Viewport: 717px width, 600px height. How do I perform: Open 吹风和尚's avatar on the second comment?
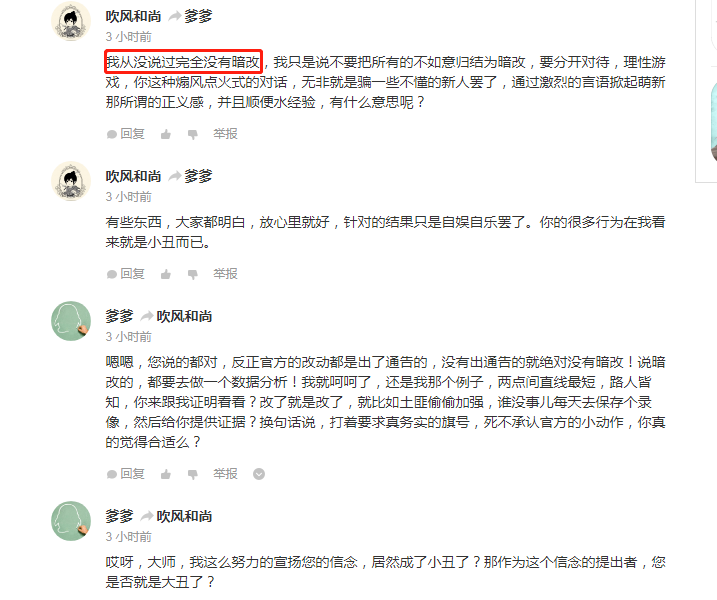71,181
